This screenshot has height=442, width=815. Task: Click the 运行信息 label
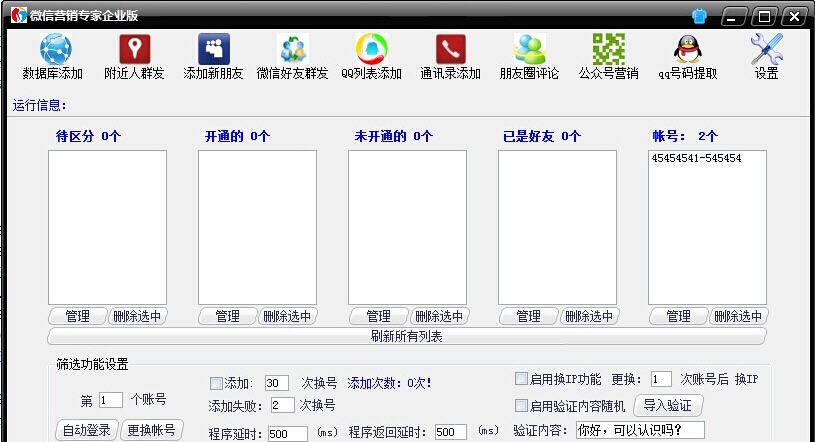click(x=40, y=106)
